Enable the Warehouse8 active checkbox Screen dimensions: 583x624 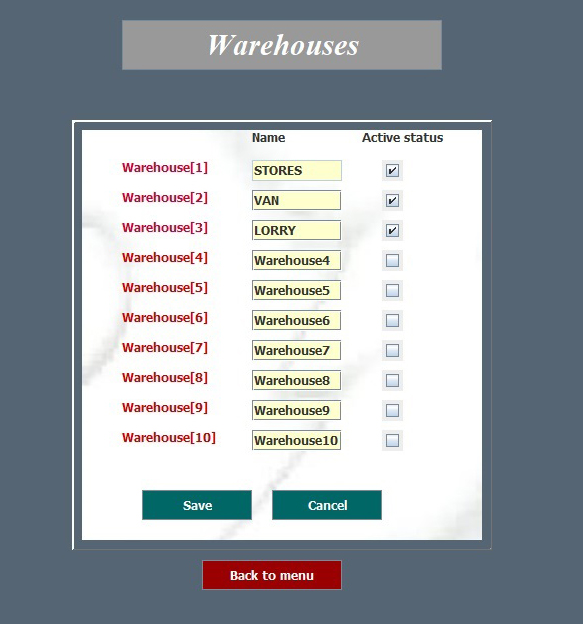pyautogui.click(x=392, y=380)
